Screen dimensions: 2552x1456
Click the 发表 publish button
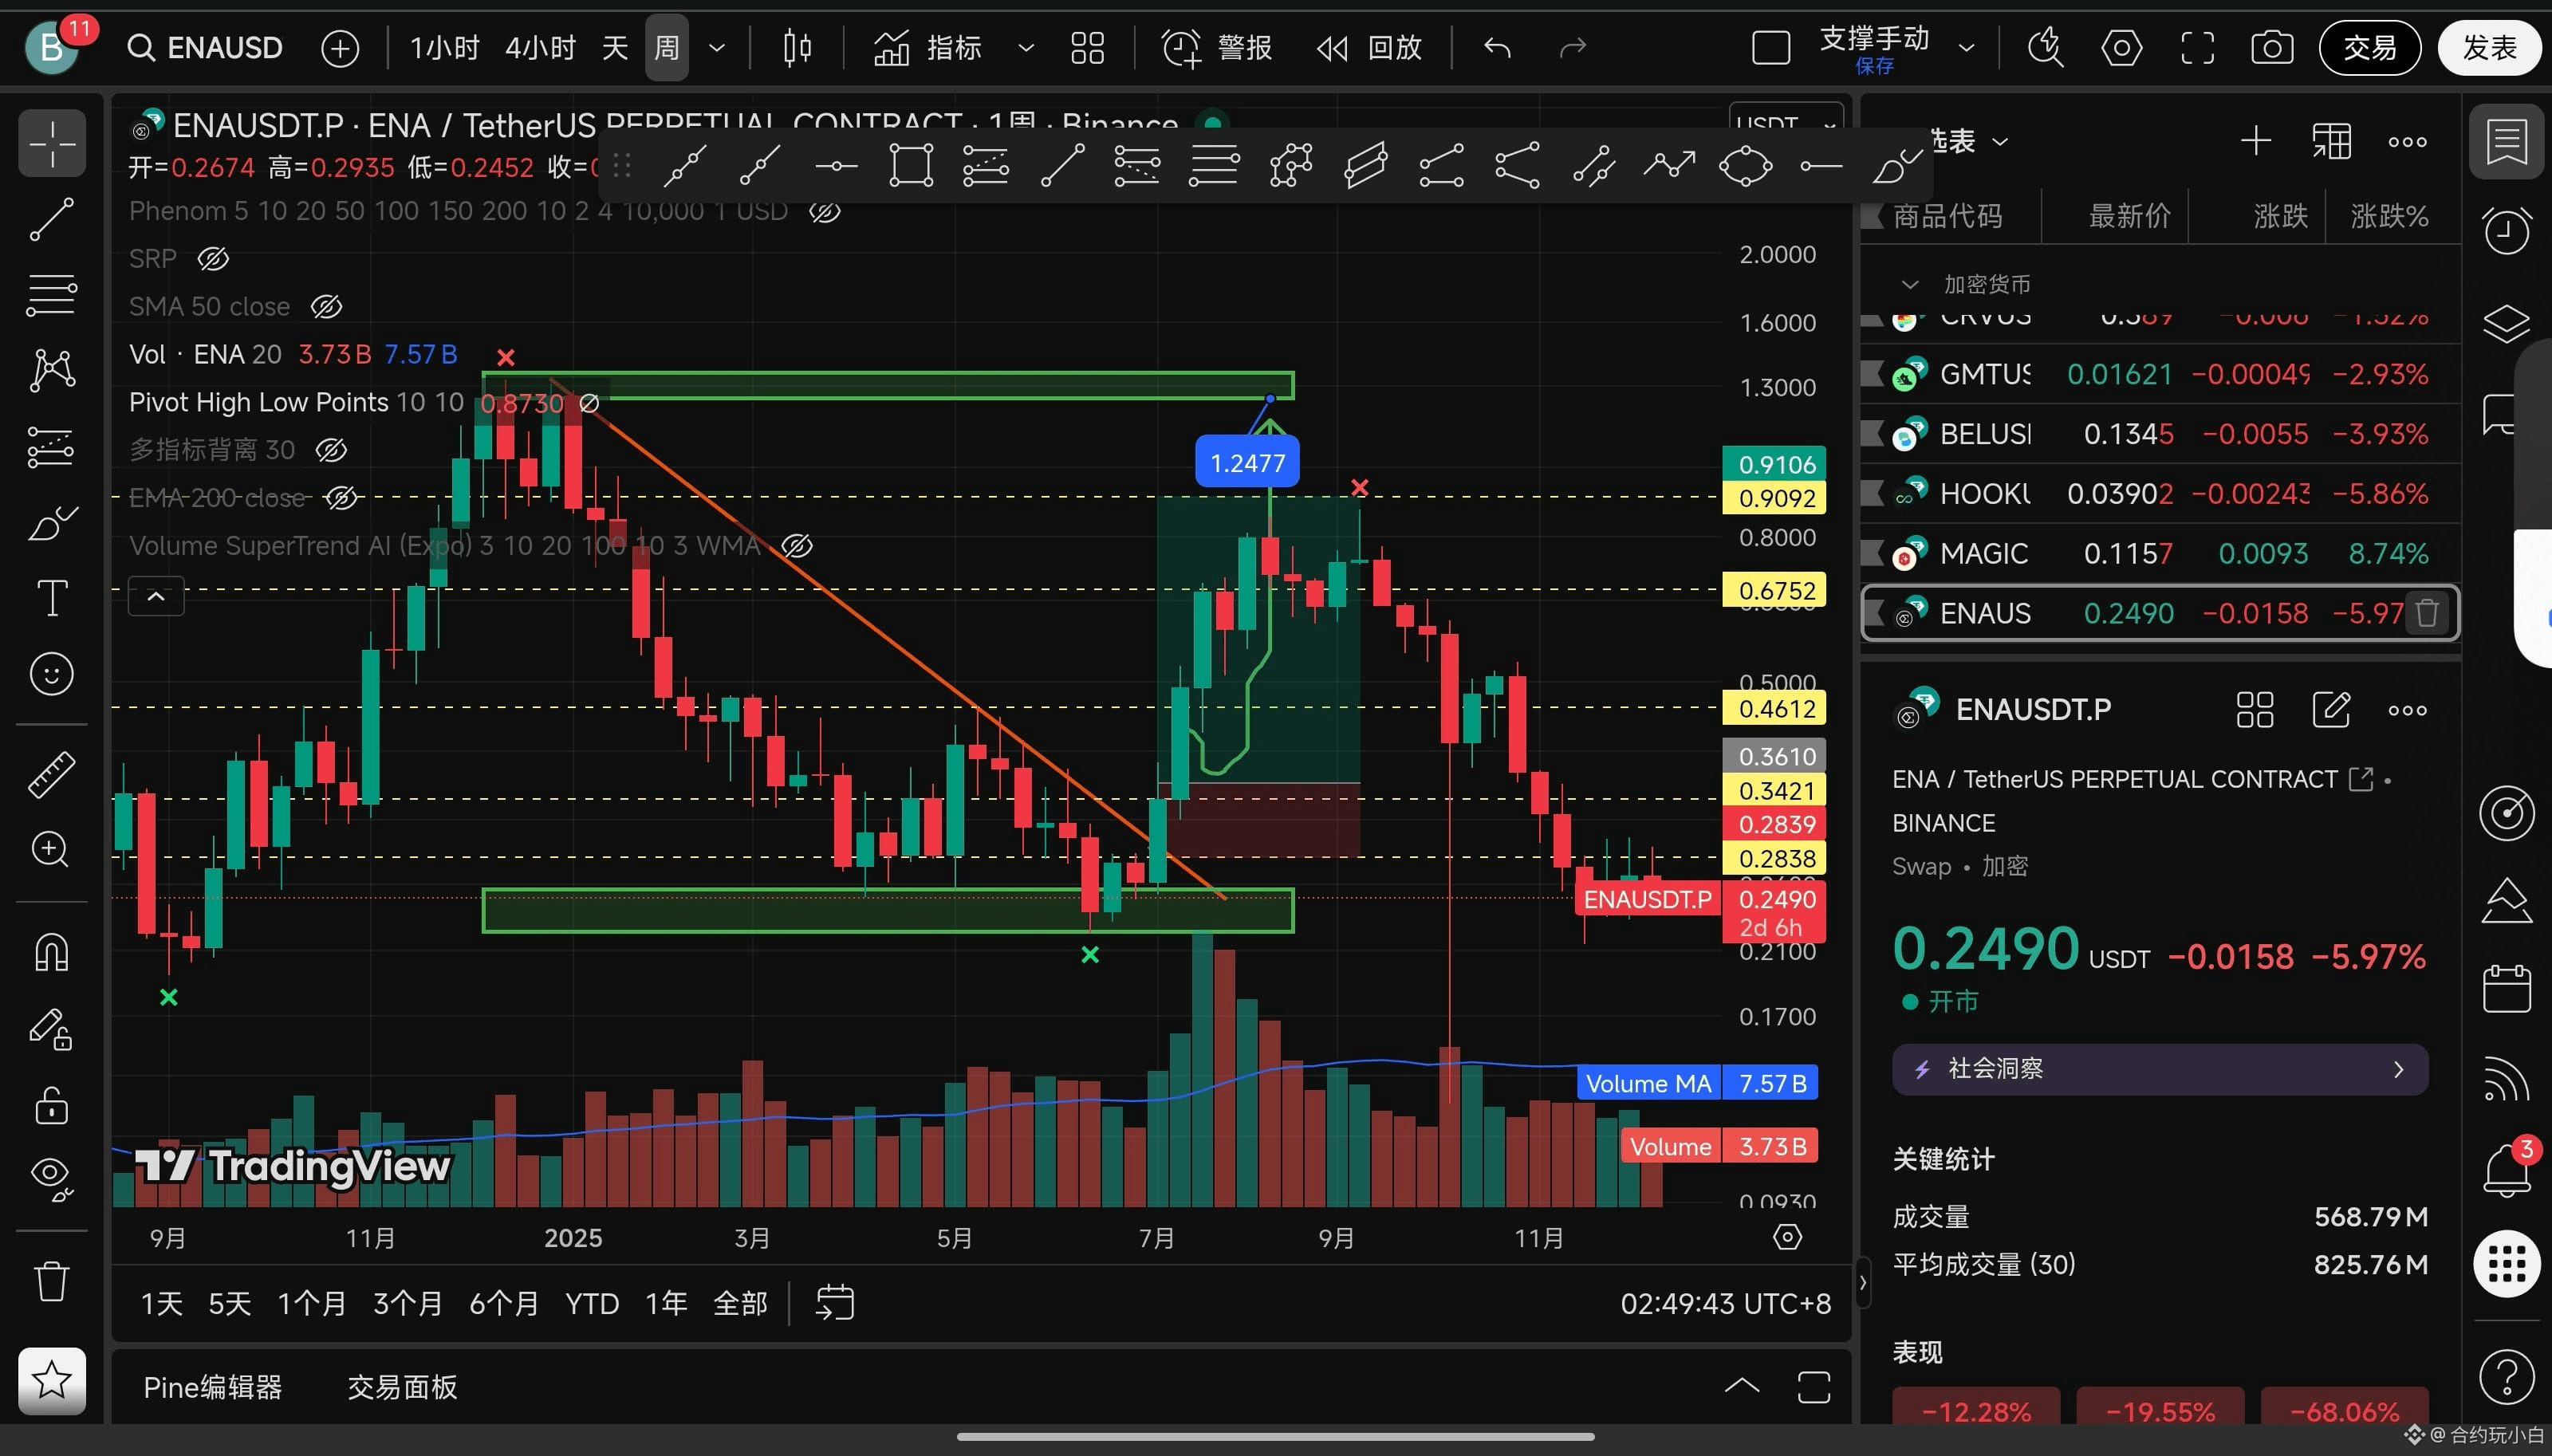[x=2489, y=47]
